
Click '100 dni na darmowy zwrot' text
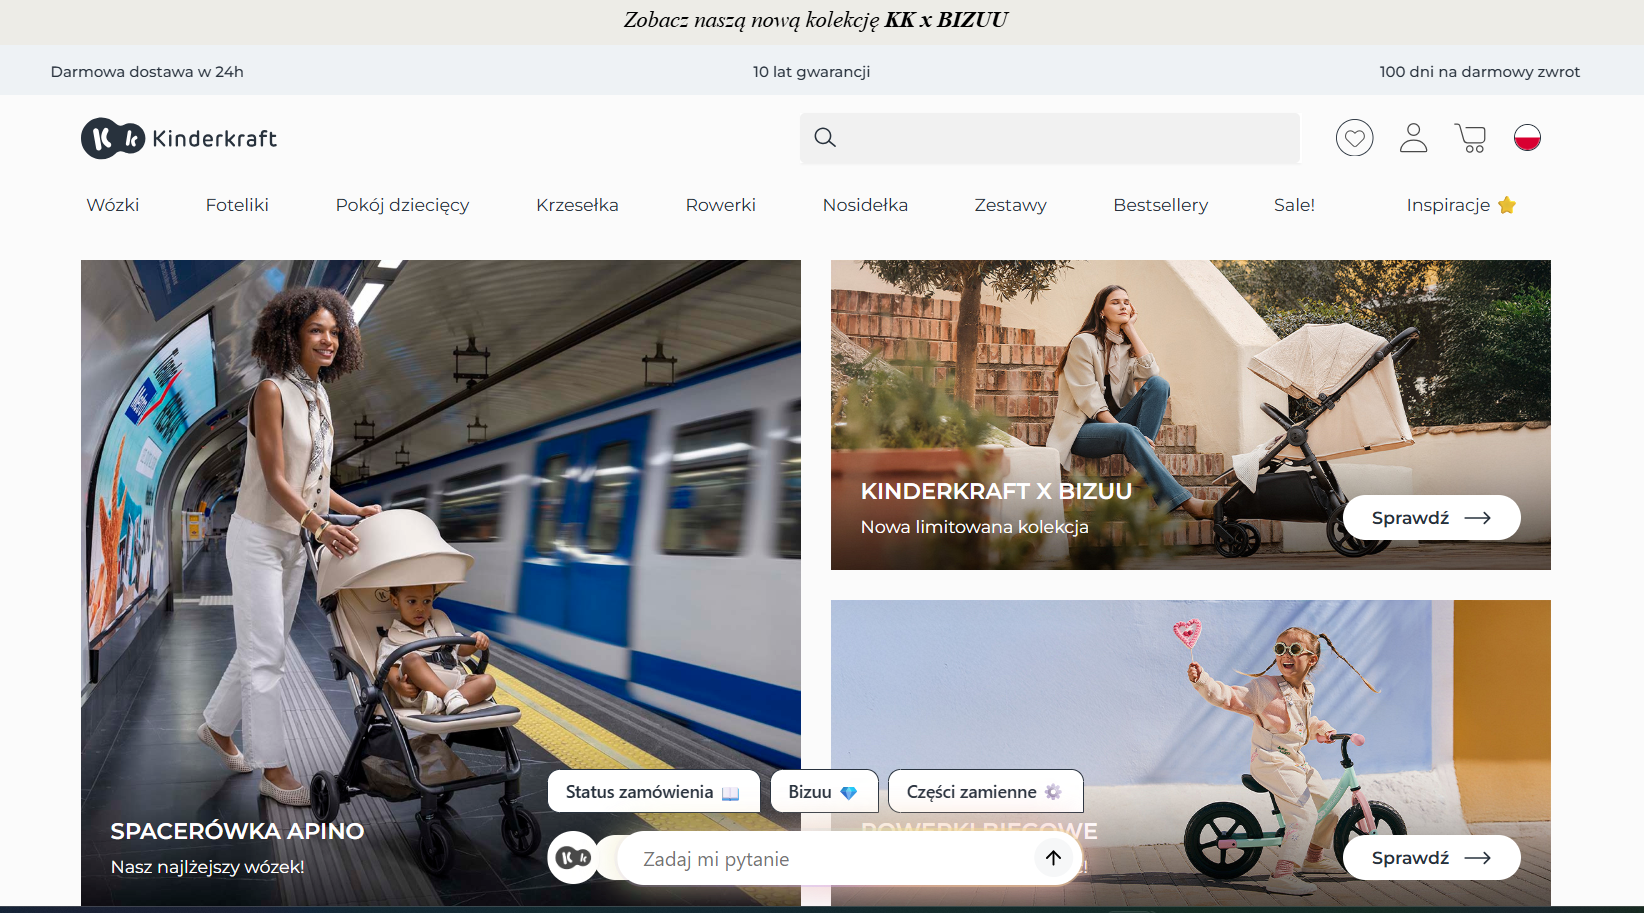tap(1479, 72)
